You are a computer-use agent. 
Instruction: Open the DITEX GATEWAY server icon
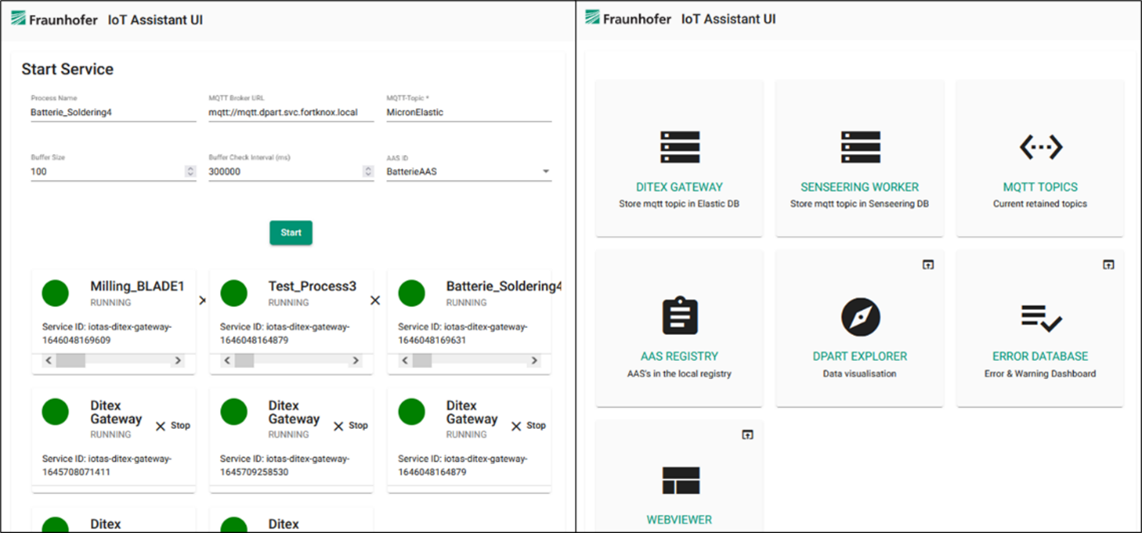coord(680,147)
